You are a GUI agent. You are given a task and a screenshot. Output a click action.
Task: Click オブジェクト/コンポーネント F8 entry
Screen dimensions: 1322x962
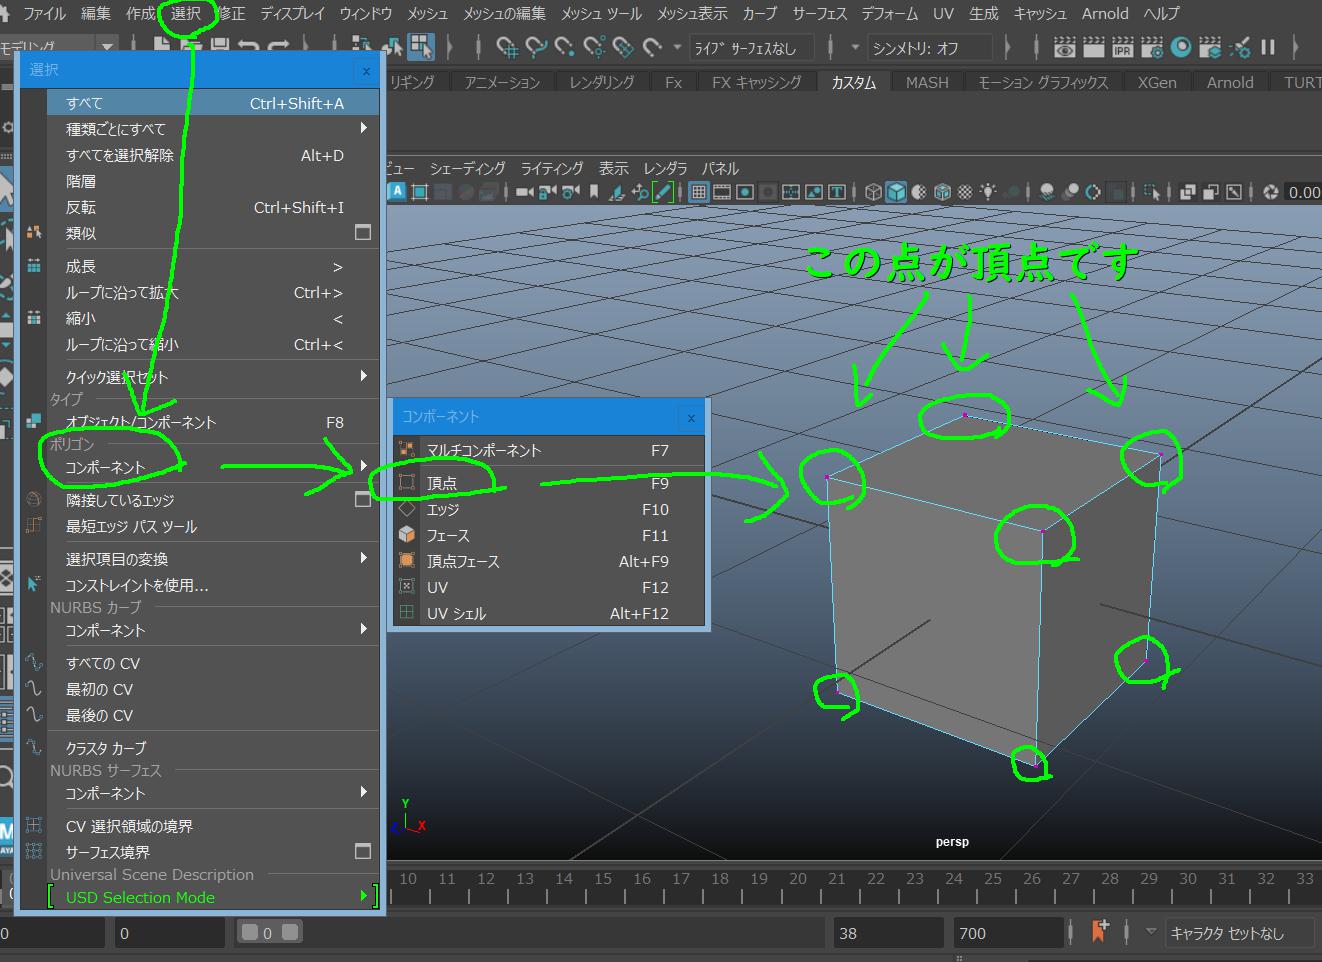click(x=213, y=422)
